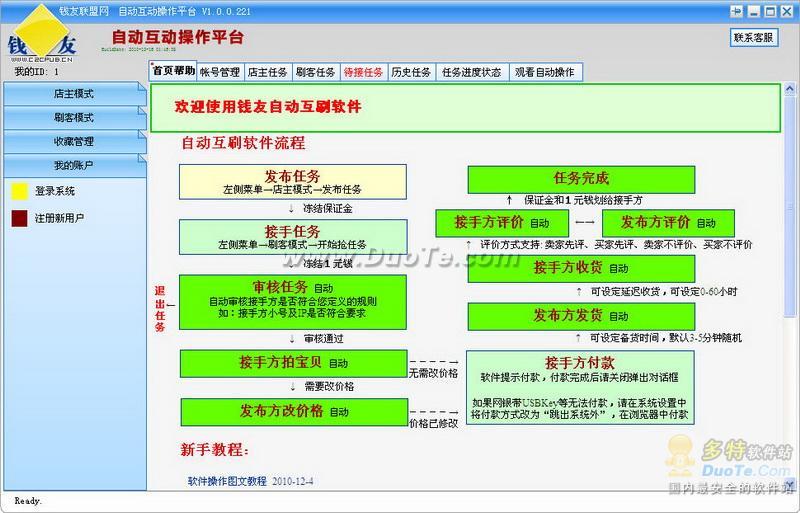The height and width of the screenshot is (513, 800).
Task: Click the 自动互动操作平台 red title
Action: point(178,37)
